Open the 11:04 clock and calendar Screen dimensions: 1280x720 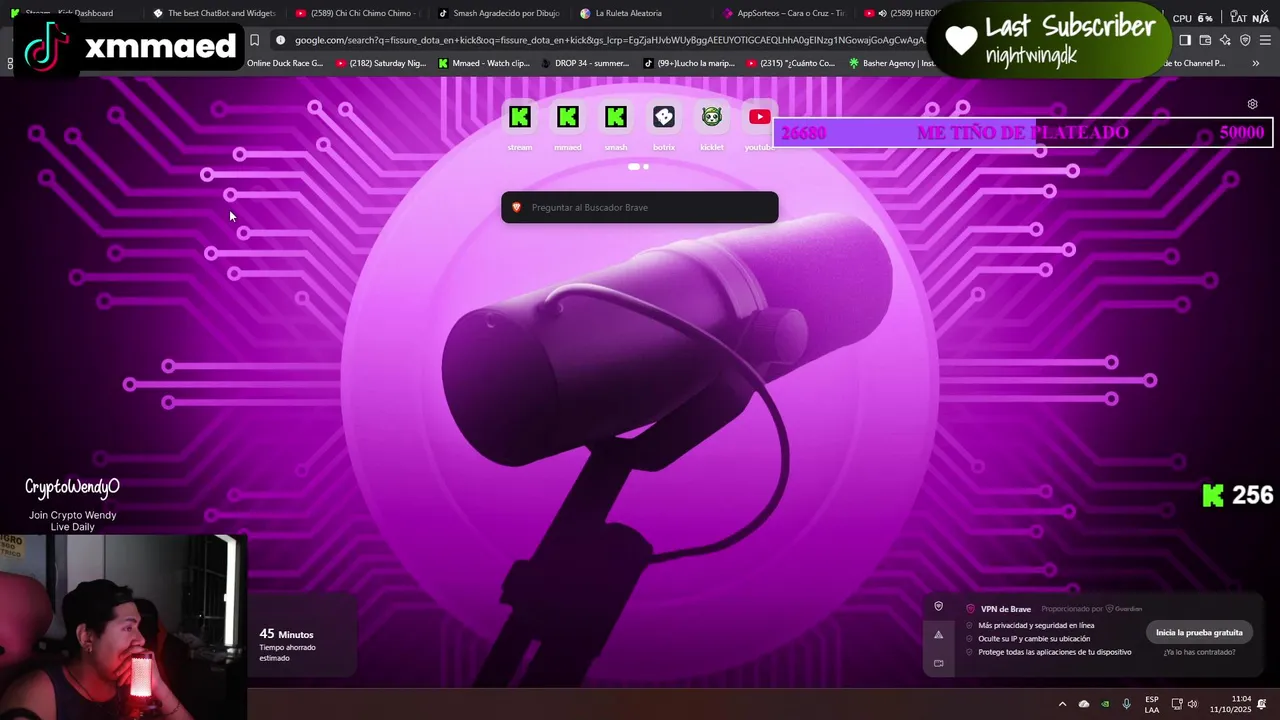[x=1230, y=704]
